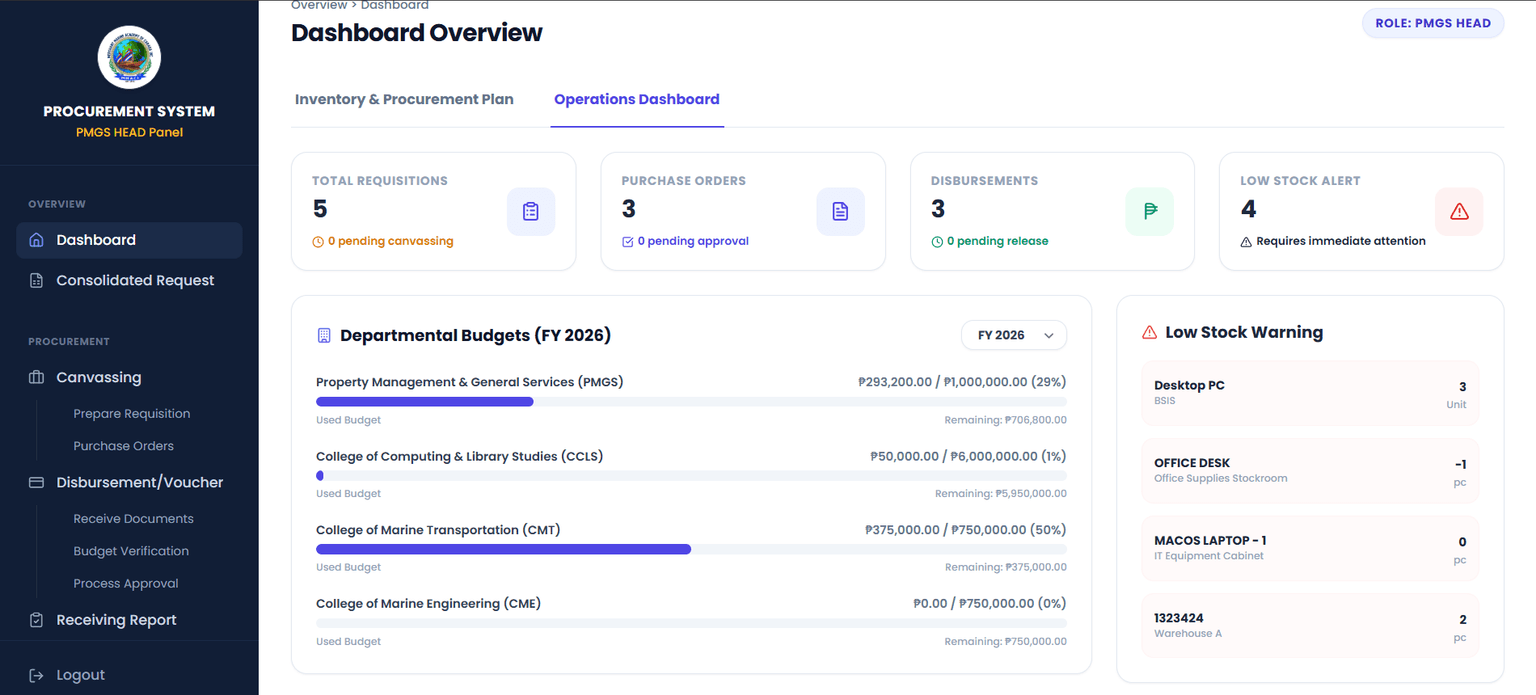Click the ROLE: PMGS HEAD badge
1536x695 pixels.
pyautogui.click(x=1433, y=23)
